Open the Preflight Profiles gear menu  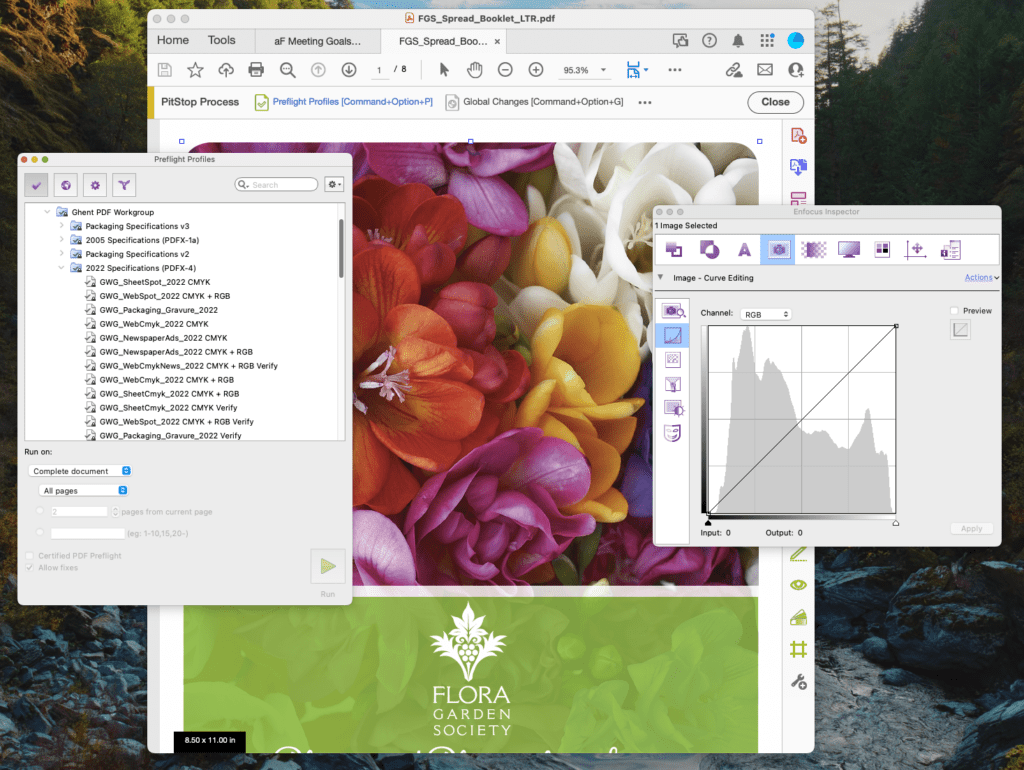pos(334,185)
